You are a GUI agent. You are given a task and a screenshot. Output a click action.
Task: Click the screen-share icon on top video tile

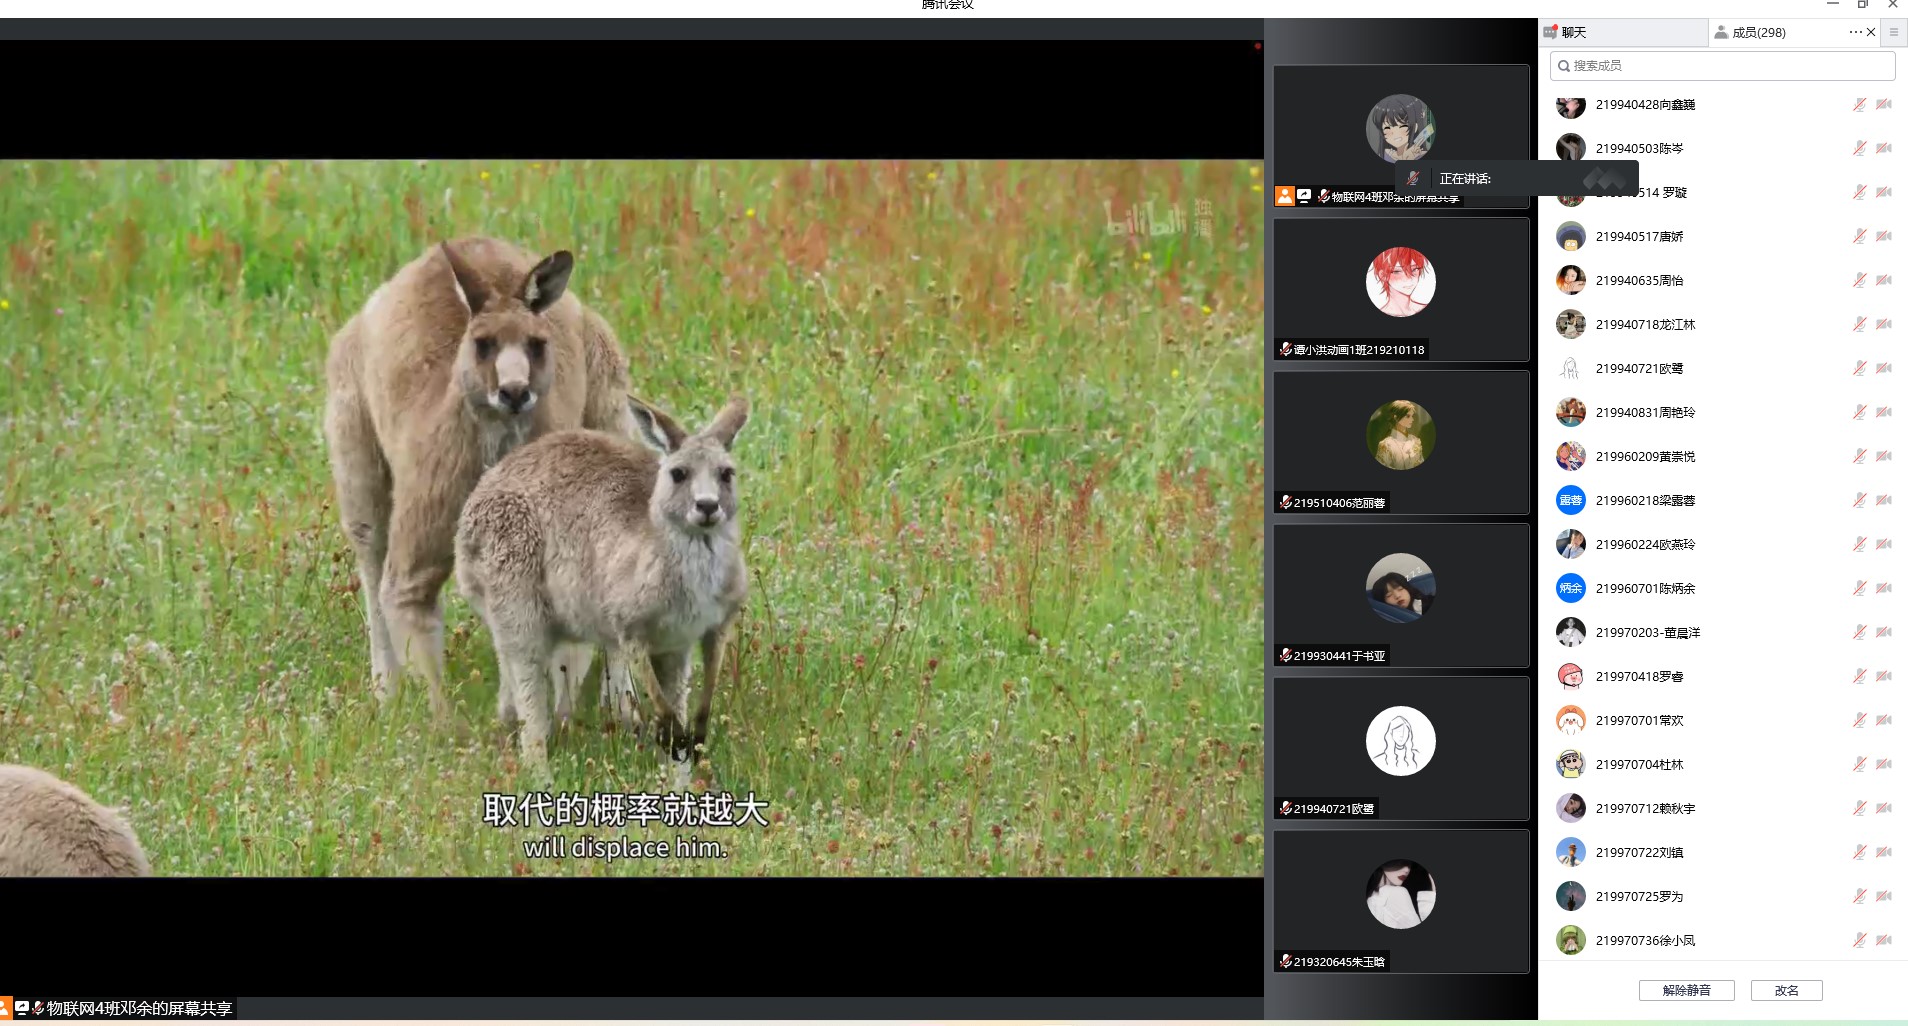click(1304, 196)
